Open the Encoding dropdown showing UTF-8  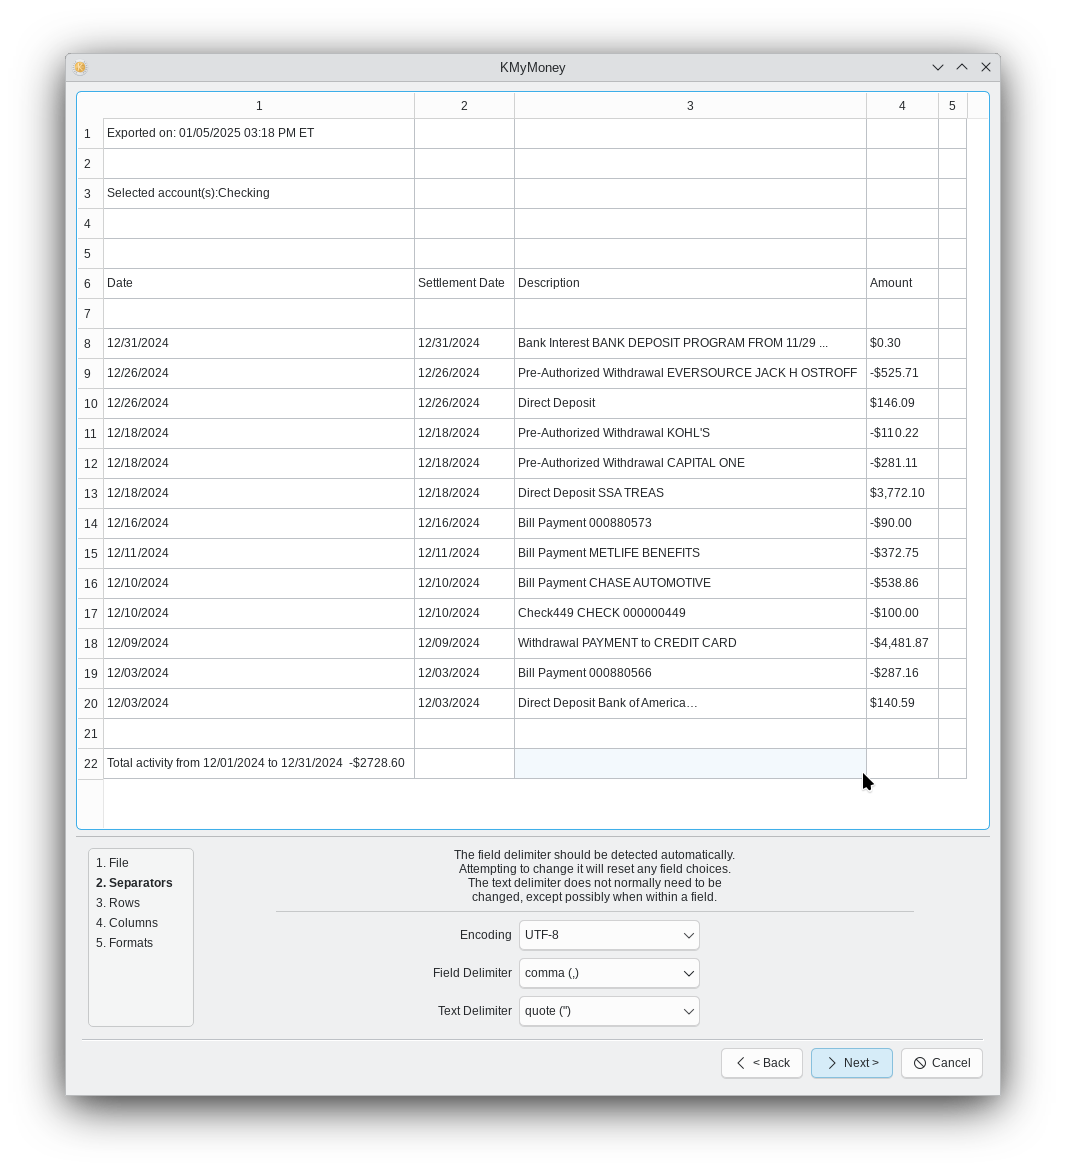[608, 935]
